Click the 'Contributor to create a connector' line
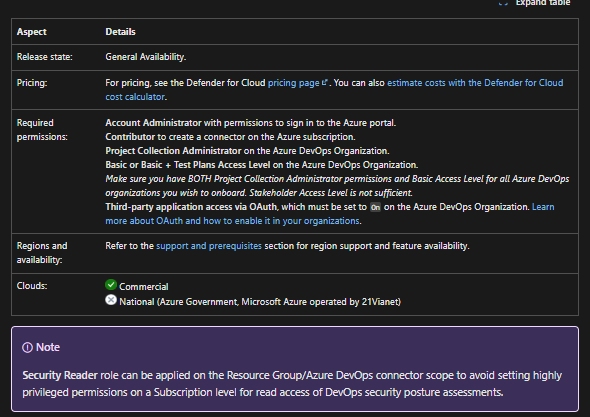590x417 pixels. pyautogui.click(x=230, y=137)
